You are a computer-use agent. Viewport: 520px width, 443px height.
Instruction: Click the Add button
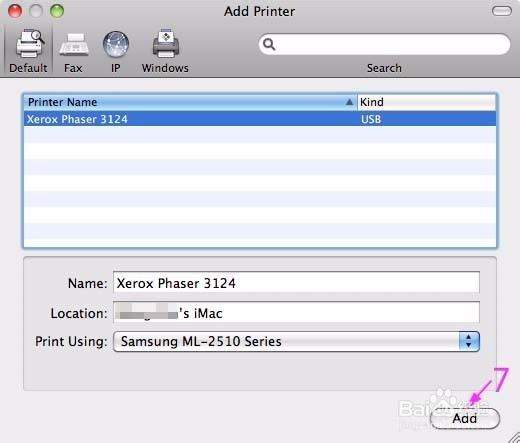[465, 418]
